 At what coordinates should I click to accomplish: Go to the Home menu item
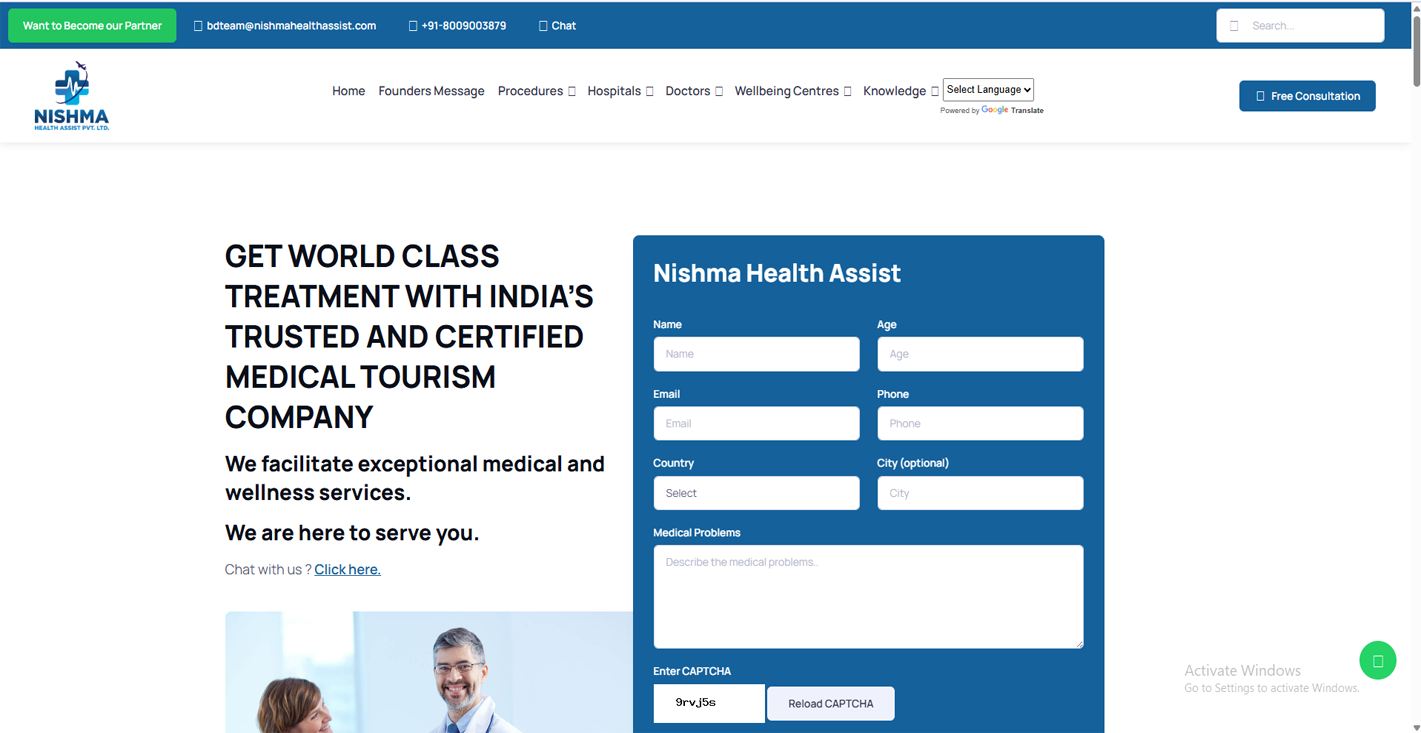(348, 90)
